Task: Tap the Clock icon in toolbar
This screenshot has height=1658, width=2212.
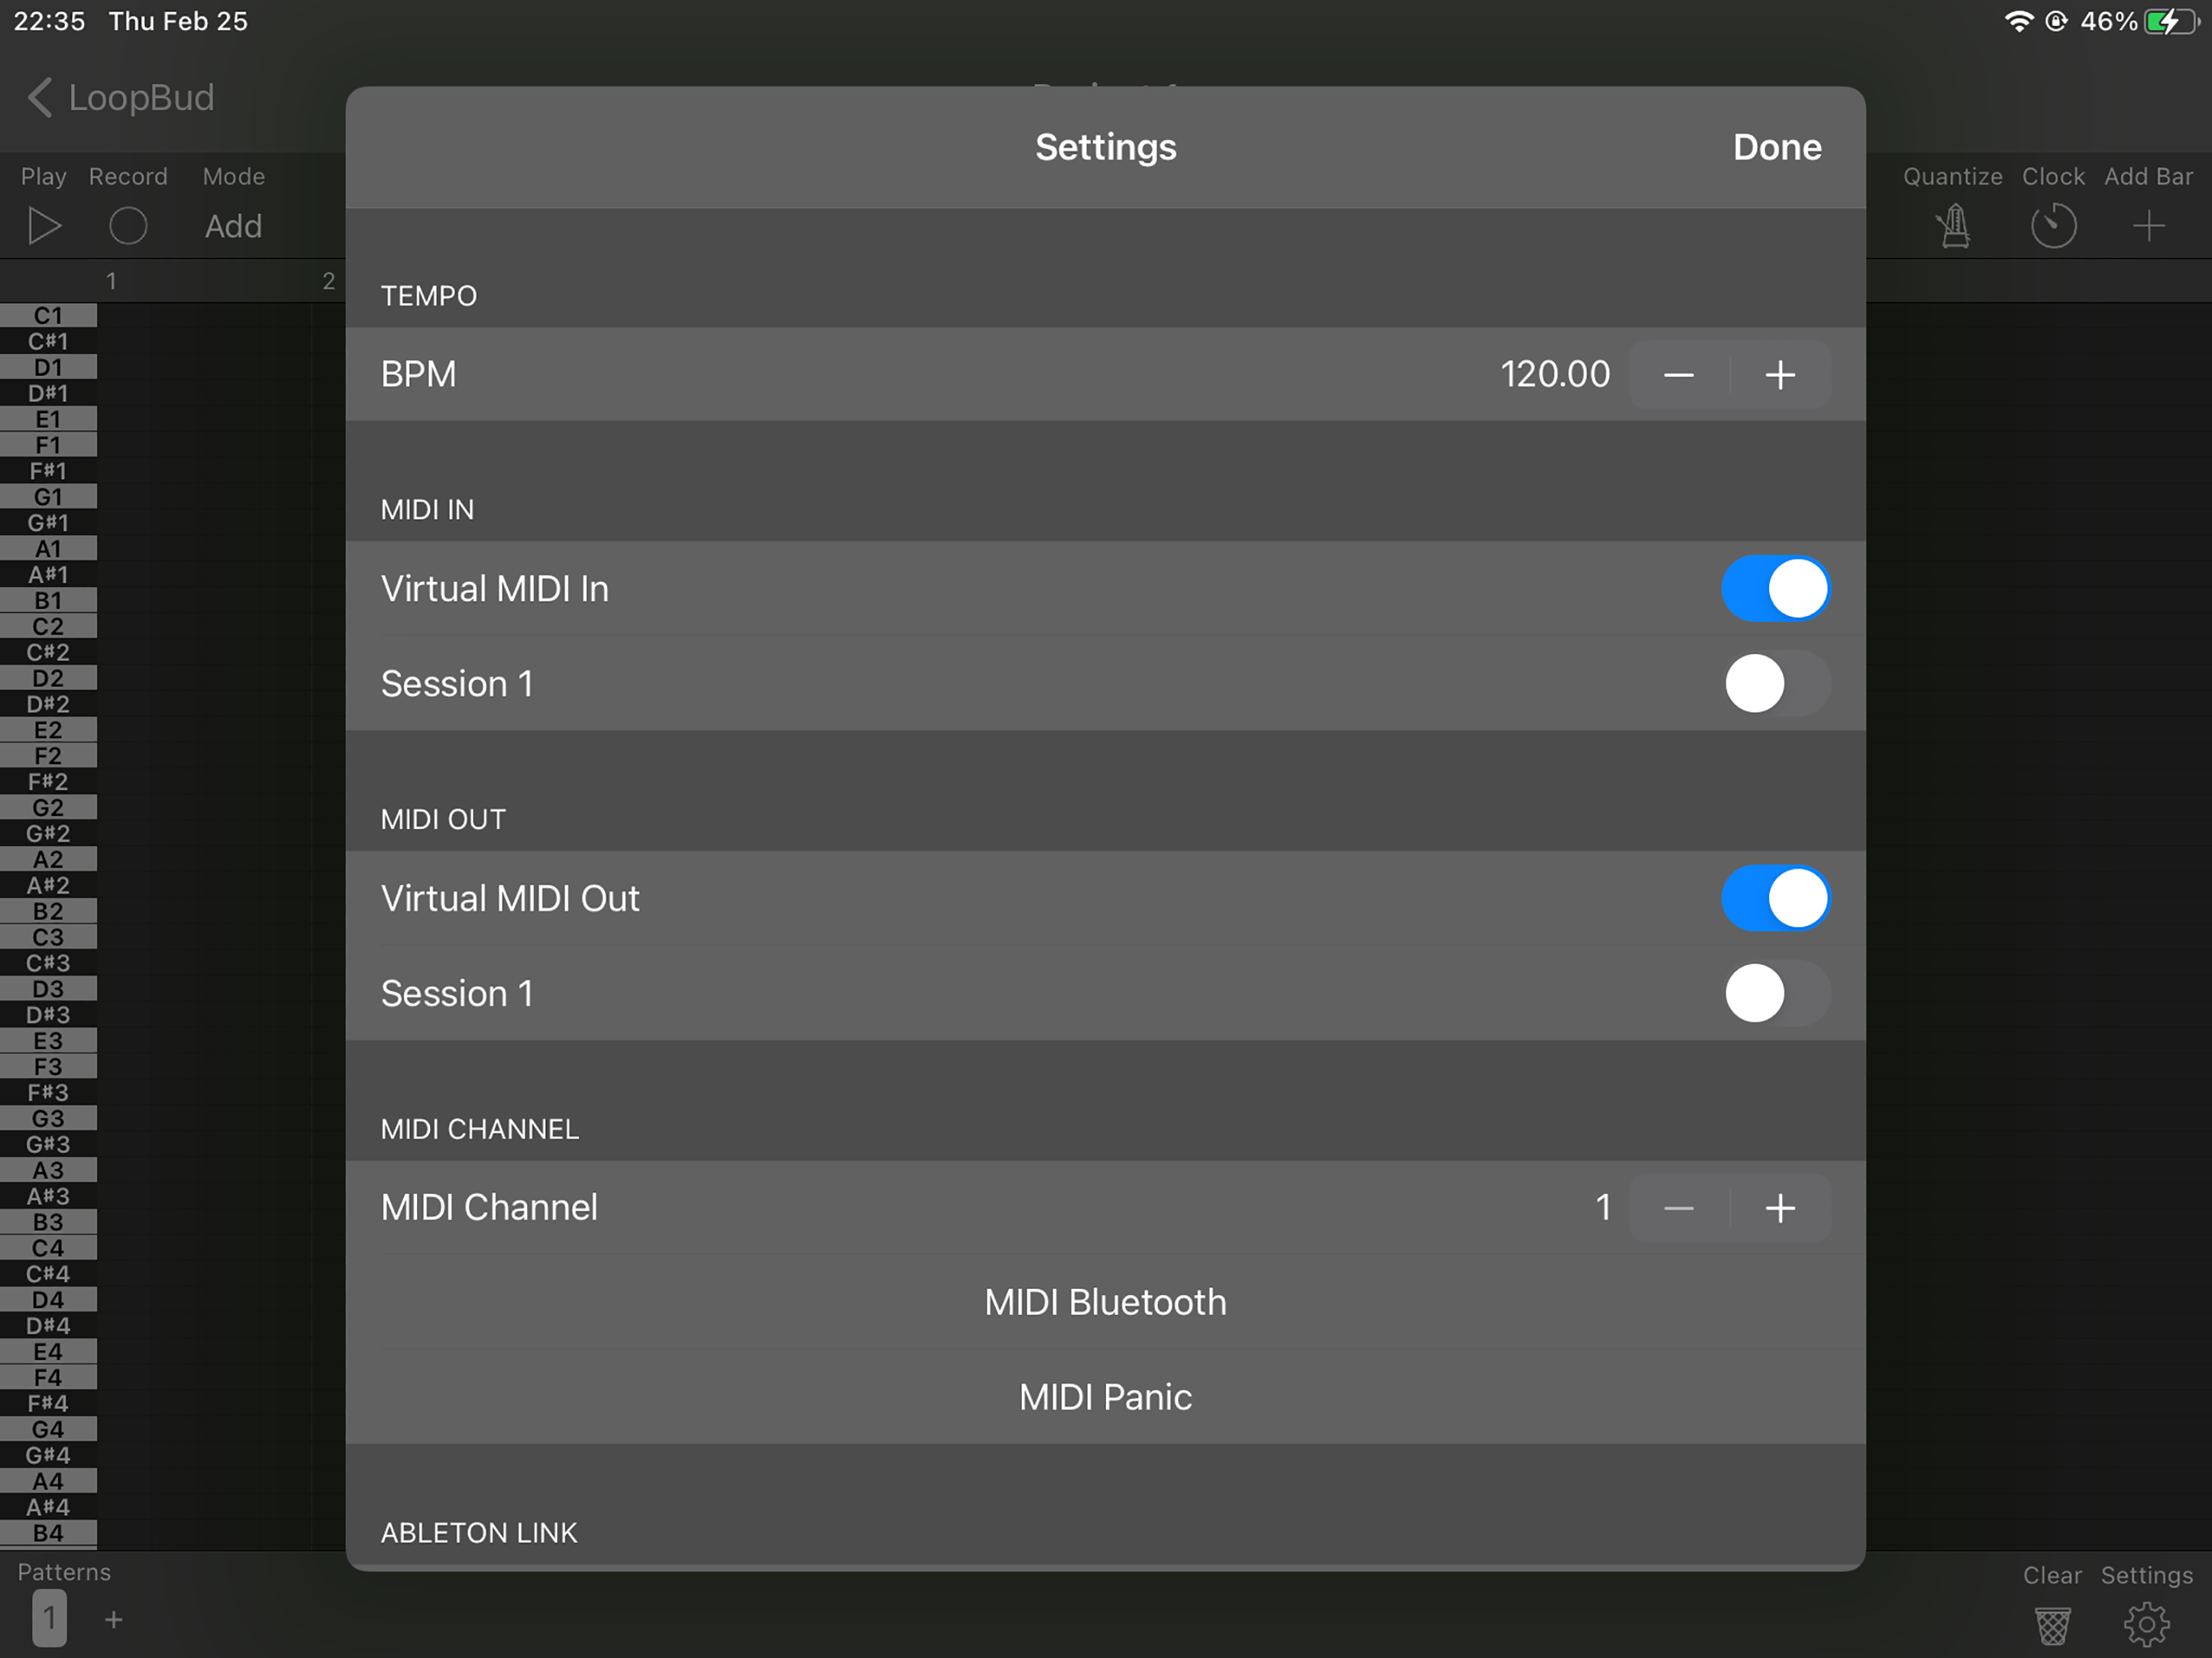Action: click(x=2053, y=226)
